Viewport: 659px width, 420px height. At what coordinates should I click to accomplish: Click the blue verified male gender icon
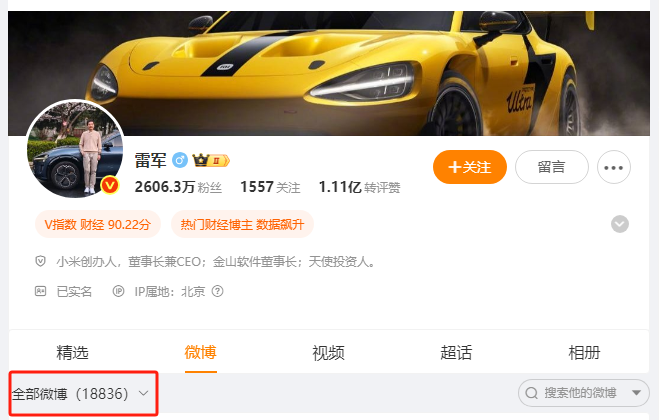coord(180,160)
